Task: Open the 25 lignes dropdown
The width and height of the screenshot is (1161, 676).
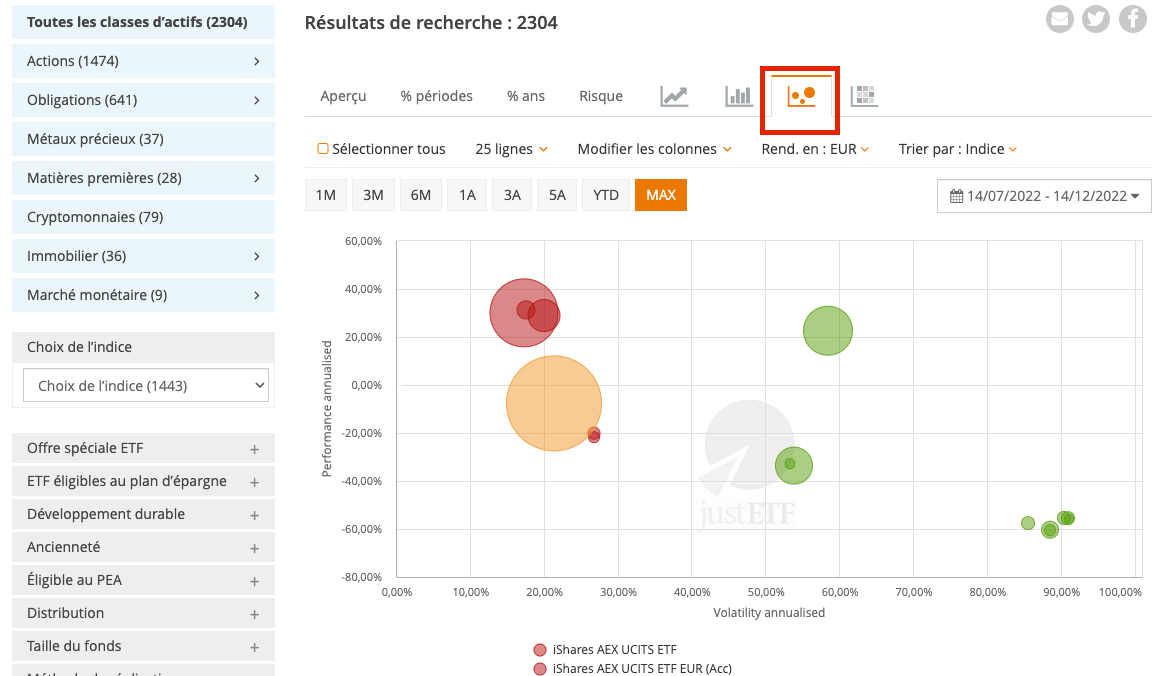Action: pos(511,148)
